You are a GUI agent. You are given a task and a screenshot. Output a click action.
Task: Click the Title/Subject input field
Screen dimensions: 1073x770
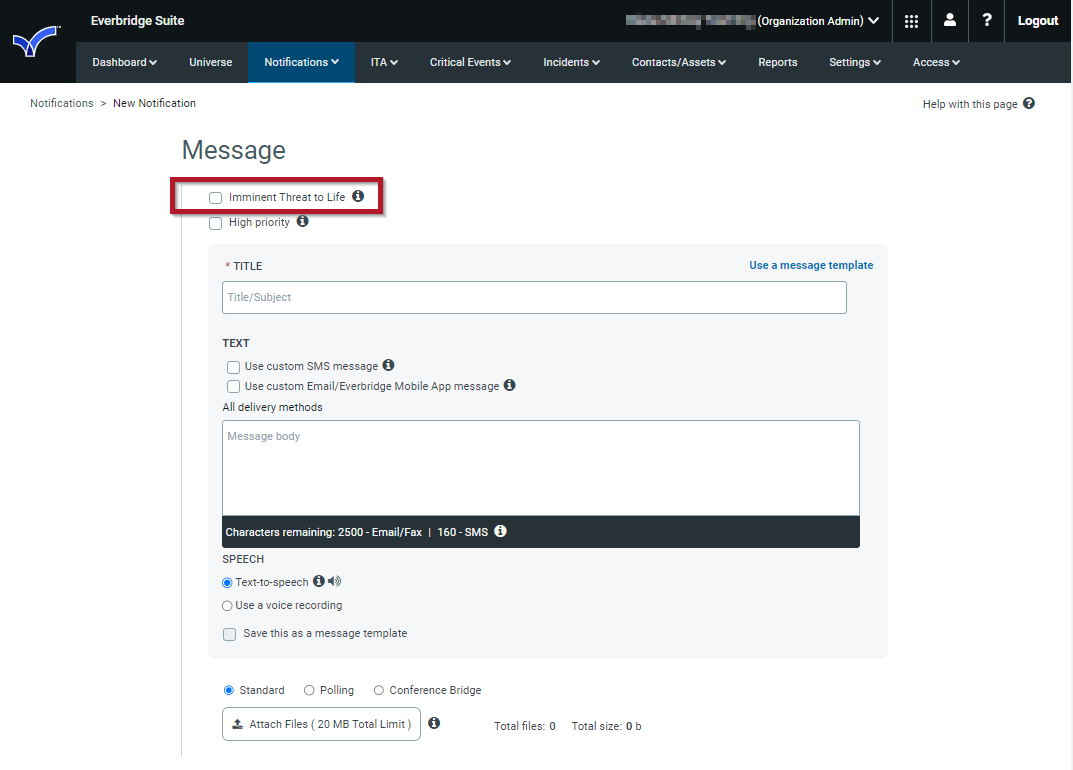pyautogui.click(x=534, y=297)
